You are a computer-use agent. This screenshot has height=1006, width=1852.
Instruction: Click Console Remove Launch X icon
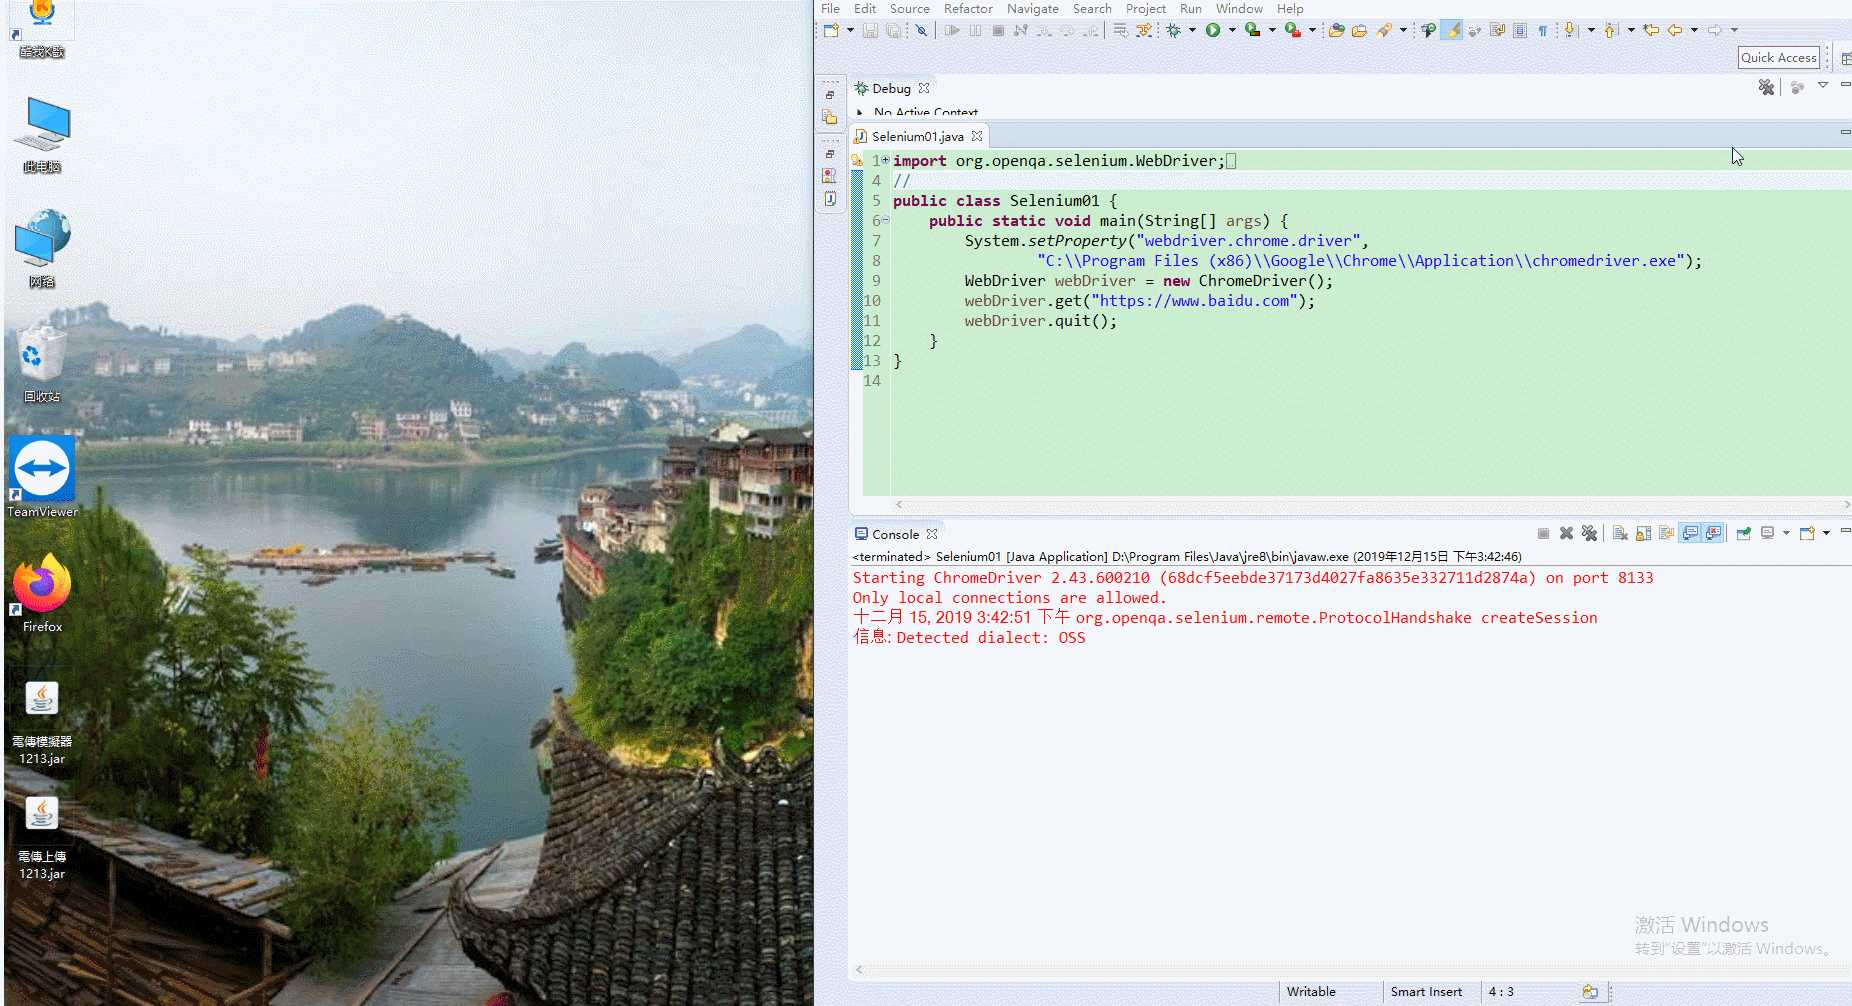pos(1566,533)
